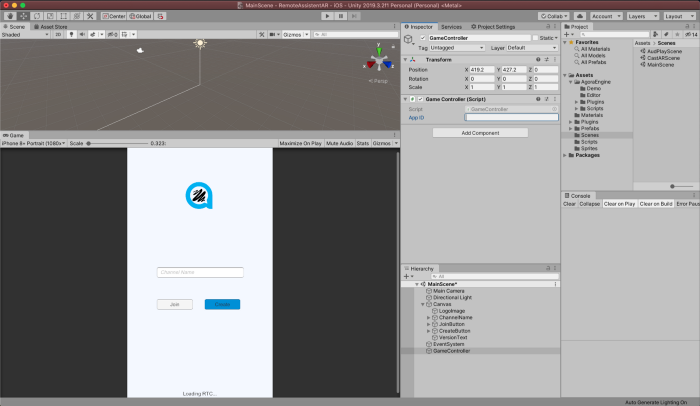Open the Tag Untagged dropdown

(x=457, y=48)
